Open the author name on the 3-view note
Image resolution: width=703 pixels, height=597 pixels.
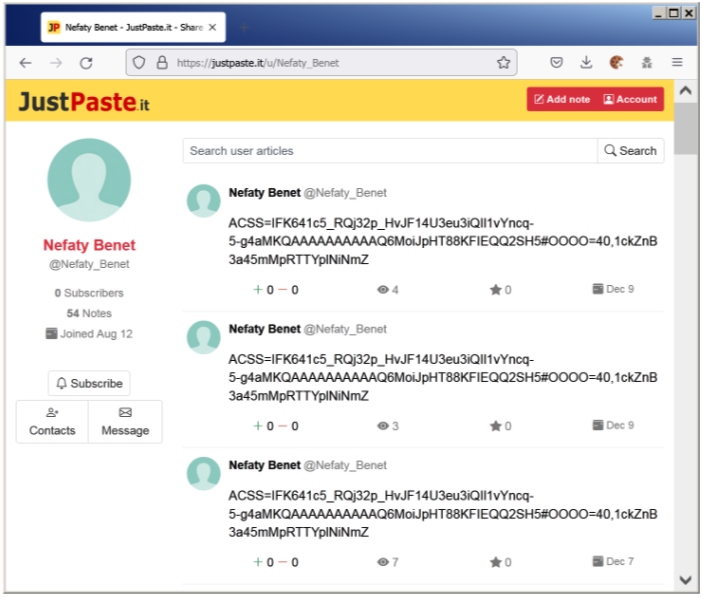point(265,329)
